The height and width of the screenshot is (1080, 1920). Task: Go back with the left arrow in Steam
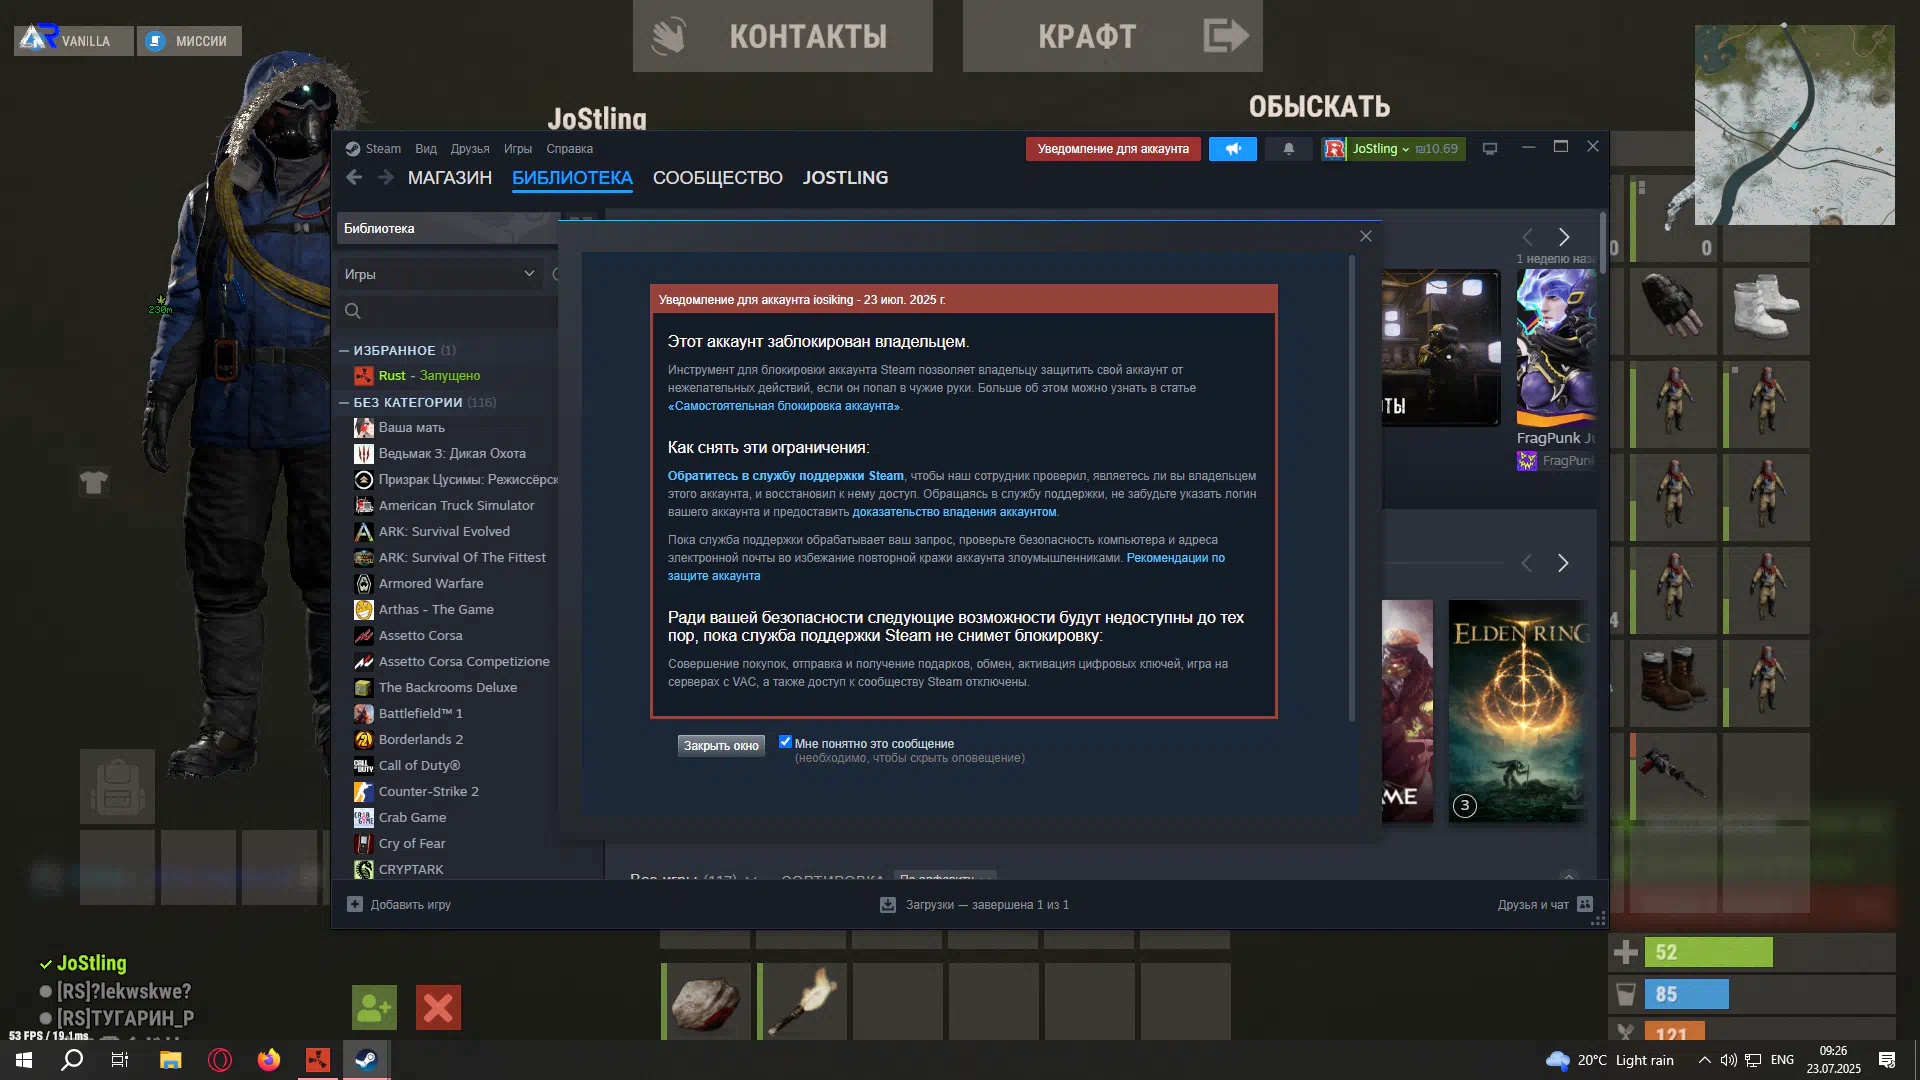pyautogui.click(x=354, y=177)
